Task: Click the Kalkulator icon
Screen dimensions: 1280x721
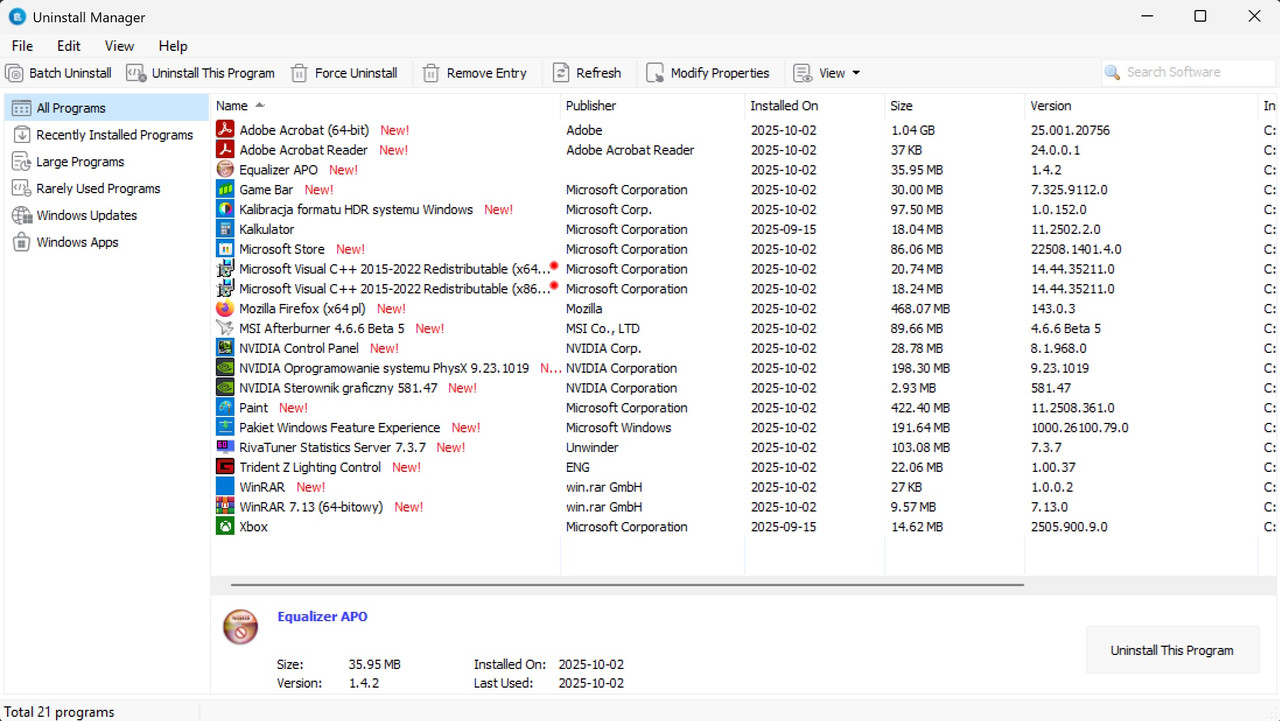Action: click(x=224, y=229)
